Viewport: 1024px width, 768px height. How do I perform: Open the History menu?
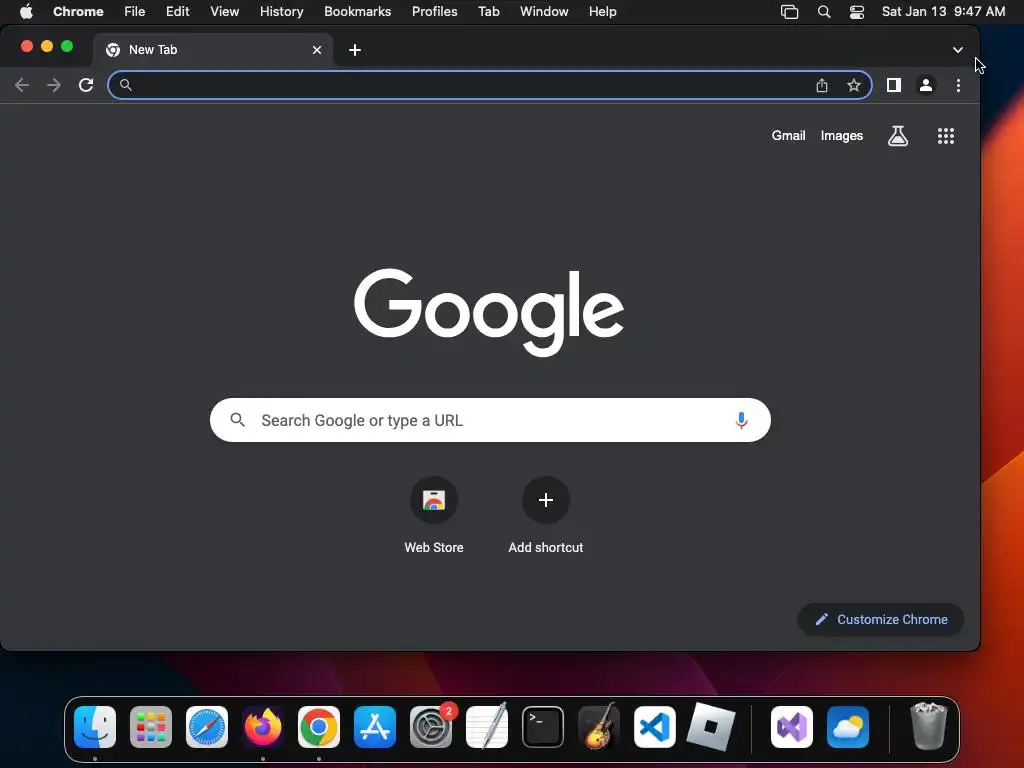pyautogui.click(x=281, y=11)
